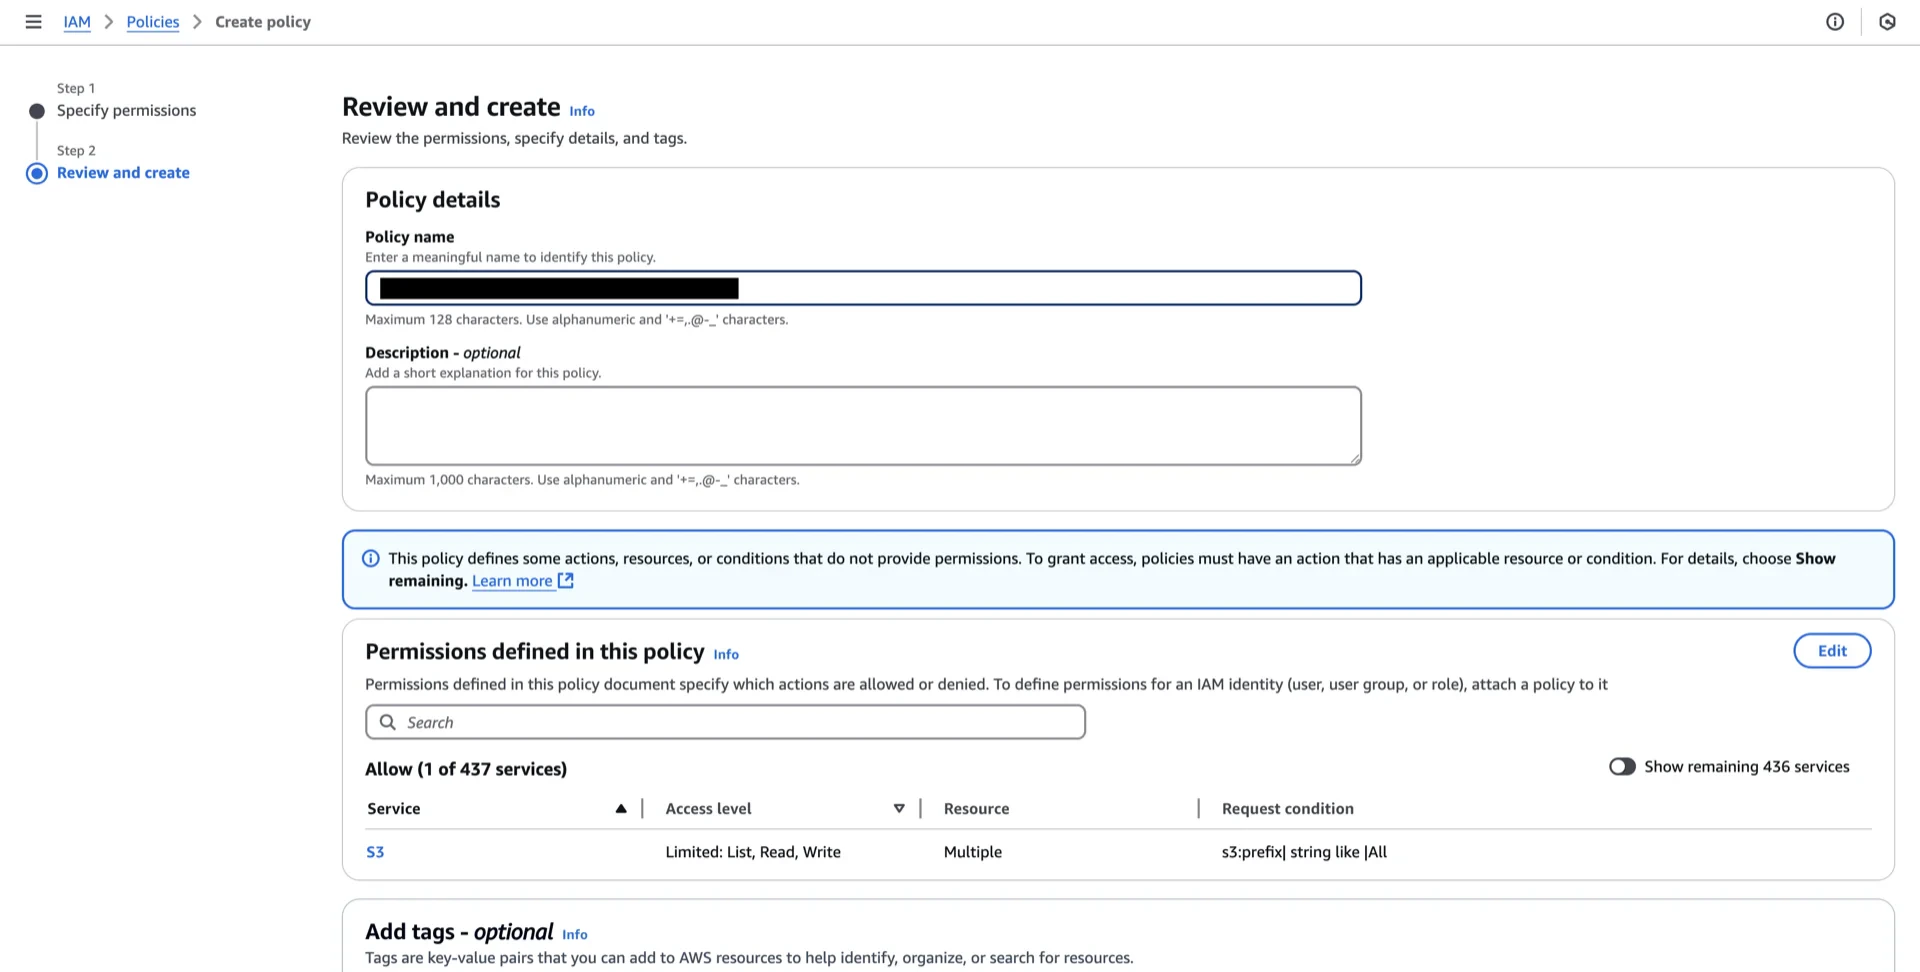
Task: Sort ascending by the Service column arrow
Action: tap(621, 808)
